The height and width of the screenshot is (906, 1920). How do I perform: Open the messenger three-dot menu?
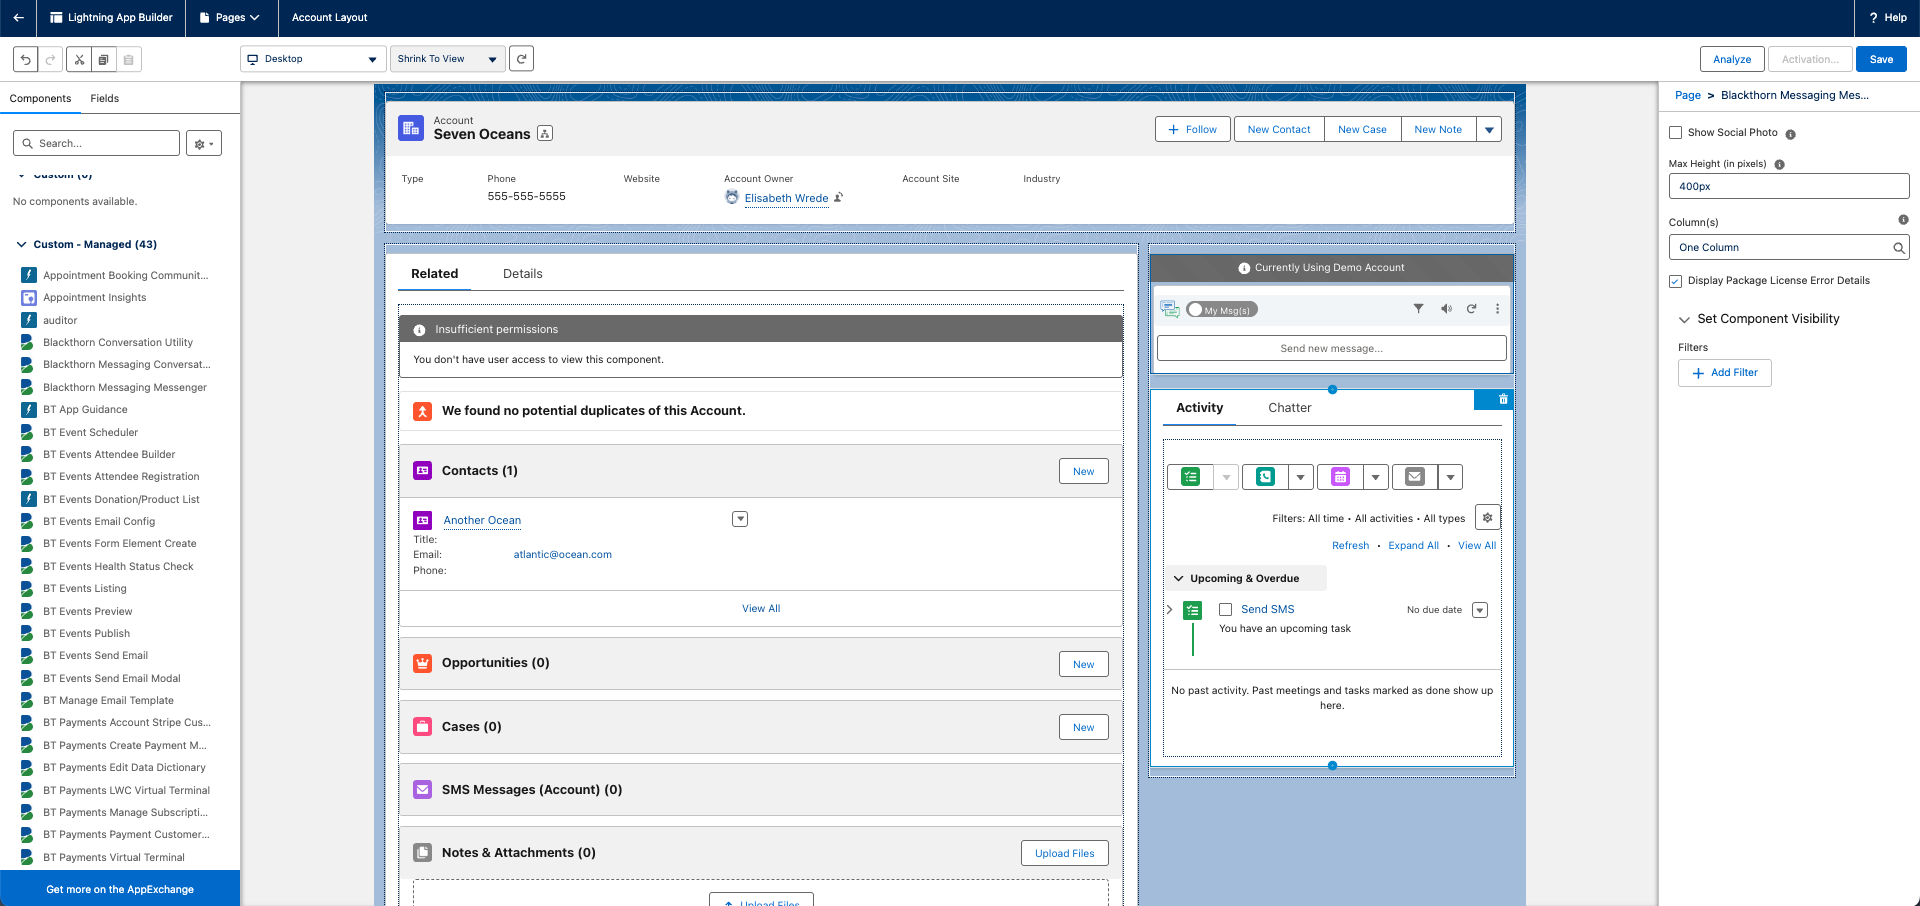tap(1497, 309)
